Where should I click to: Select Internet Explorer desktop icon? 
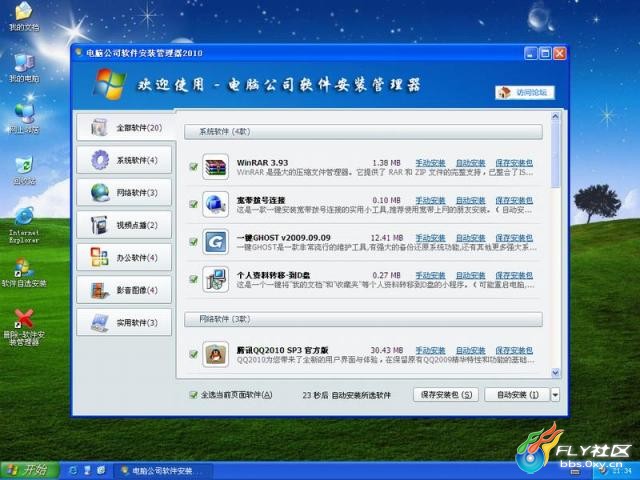click(24, 225)
